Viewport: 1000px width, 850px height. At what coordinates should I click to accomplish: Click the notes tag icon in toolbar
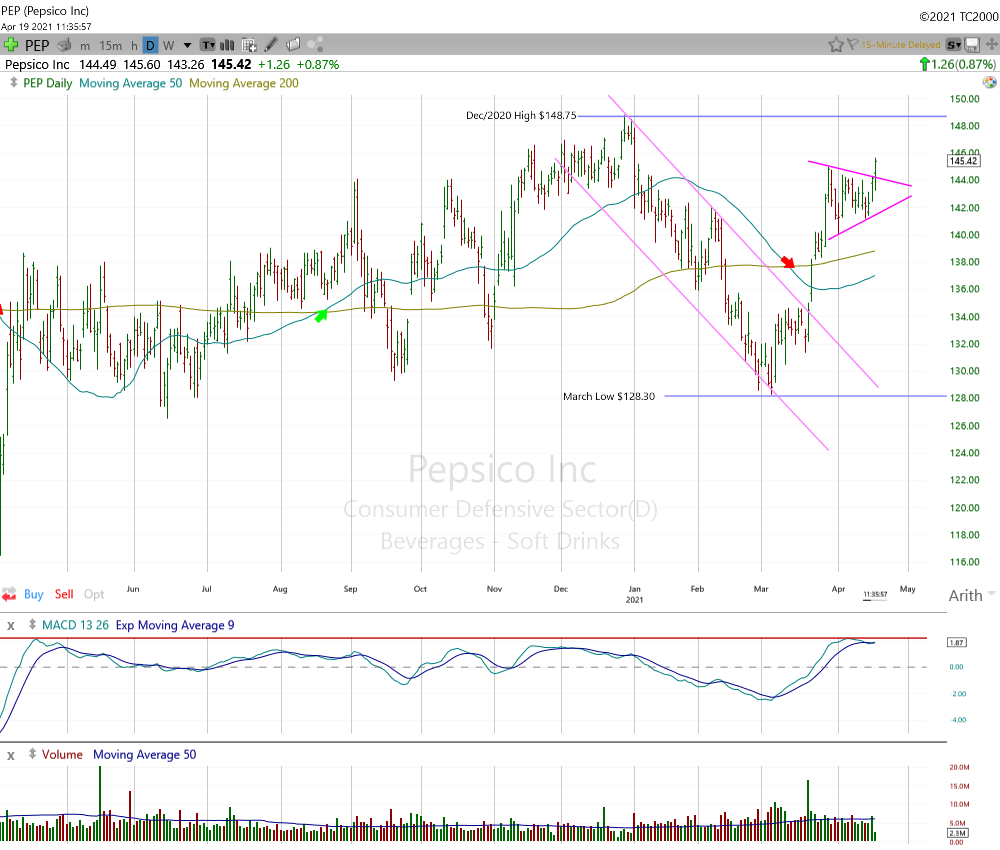(x=293, y=45)
